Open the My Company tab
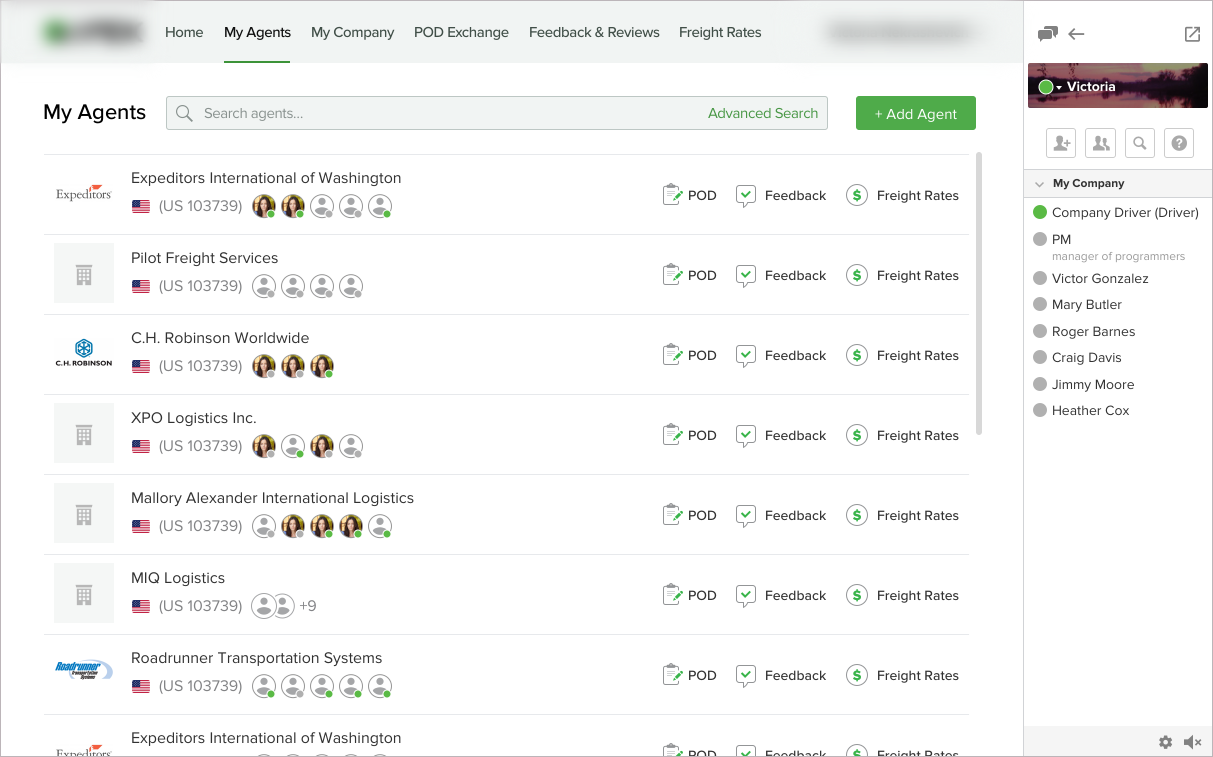The height and width of the screenshot is (757, 1213). point(352,32)
